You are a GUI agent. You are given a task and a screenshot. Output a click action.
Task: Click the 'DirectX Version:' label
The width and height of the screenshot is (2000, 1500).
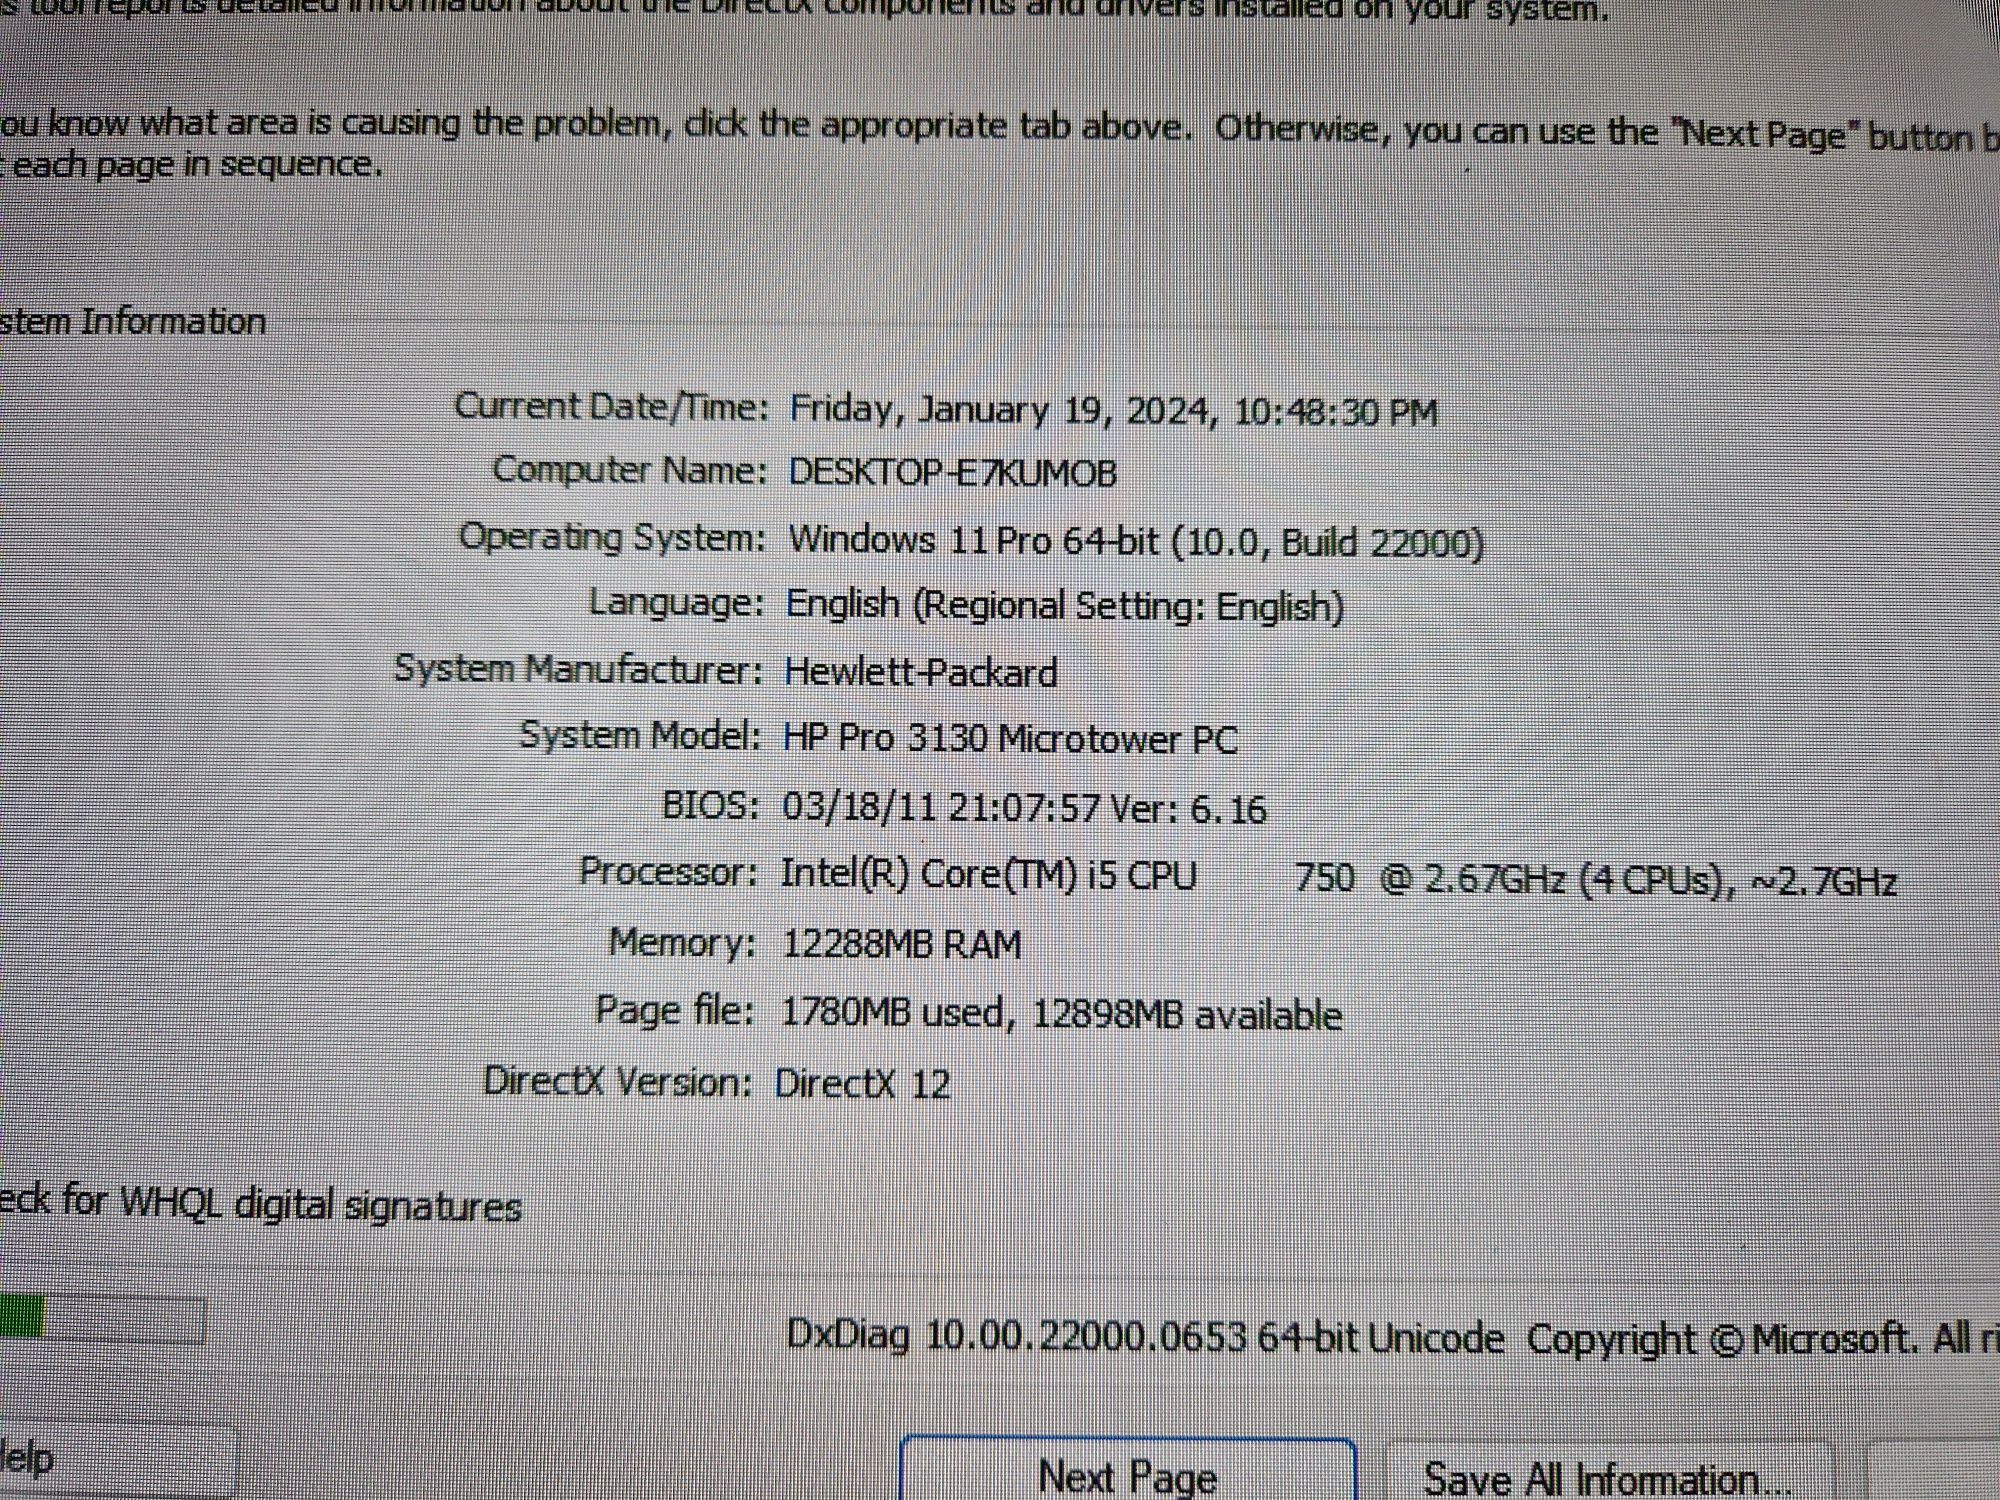tap(617, 1081)
